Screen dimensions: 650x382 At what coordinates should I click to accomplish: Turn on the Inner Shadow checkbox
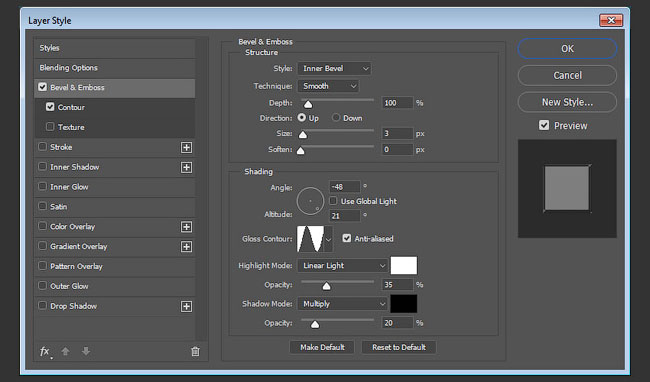pyautogui.click(x=42, y=167)
